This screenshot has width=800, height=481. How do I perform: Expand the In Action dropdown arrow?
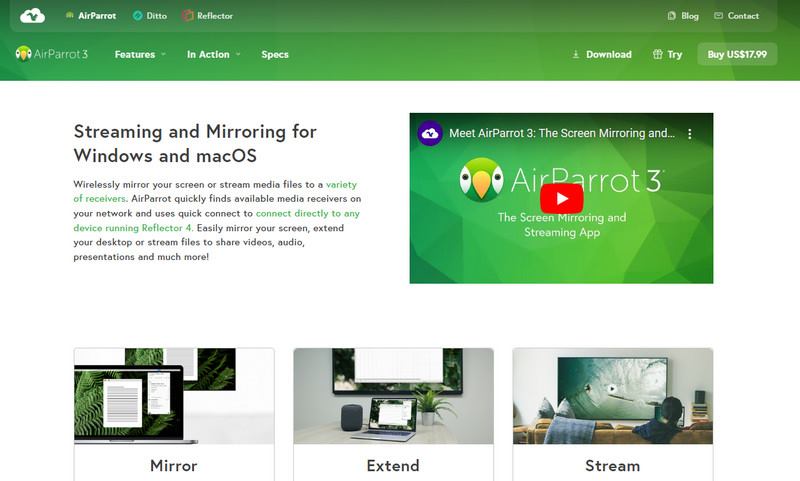(238, 54)
